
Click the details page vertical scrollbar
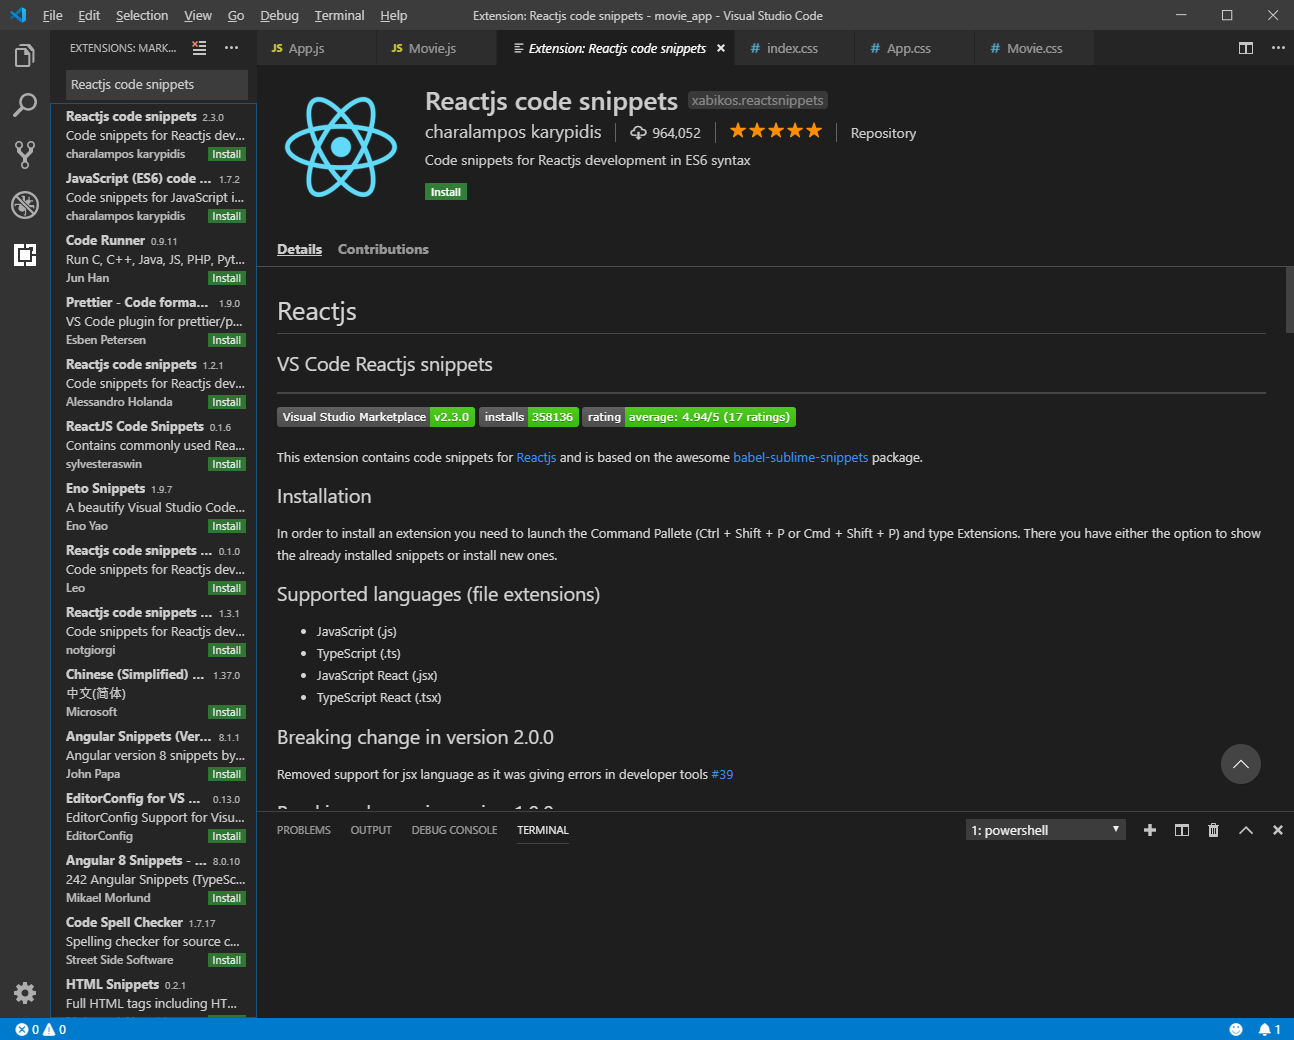tap(1289, 300)
